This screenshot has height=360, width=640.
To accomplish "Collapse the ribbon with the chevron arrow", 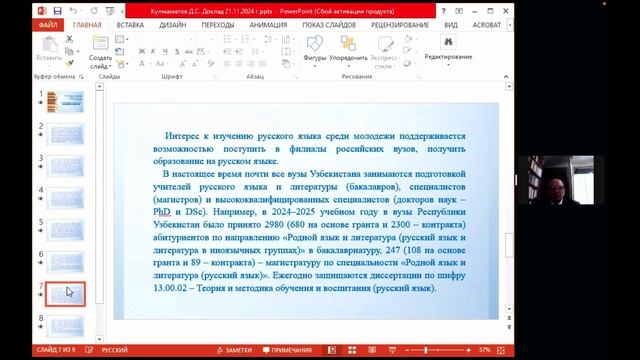I will click(x=506, y=76).
